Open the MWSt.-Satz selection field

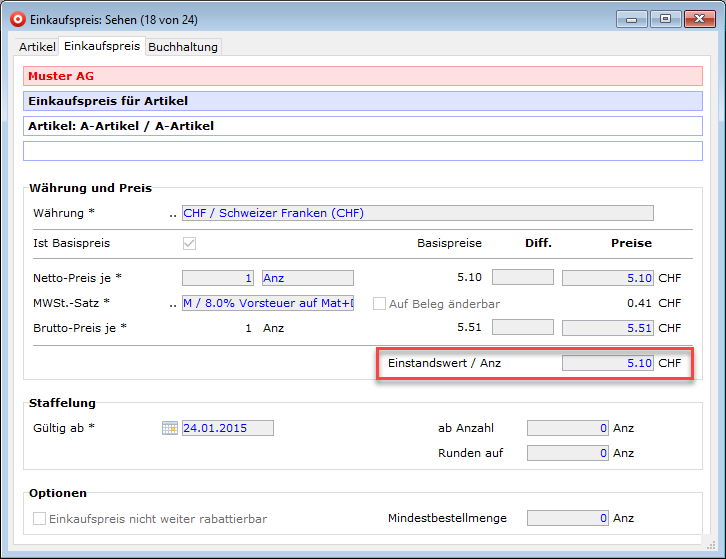tap(267, 303)
